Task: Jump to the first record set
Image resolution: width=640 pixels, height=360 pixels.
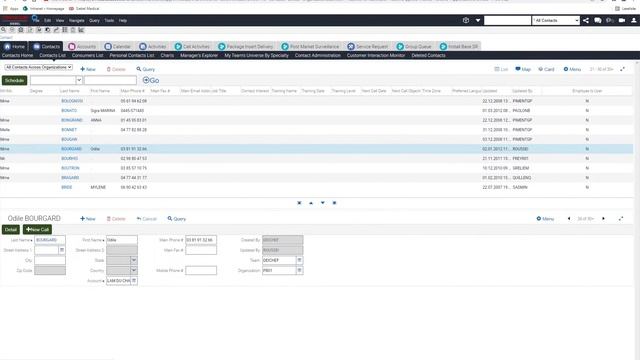Action: coord(299,203)
